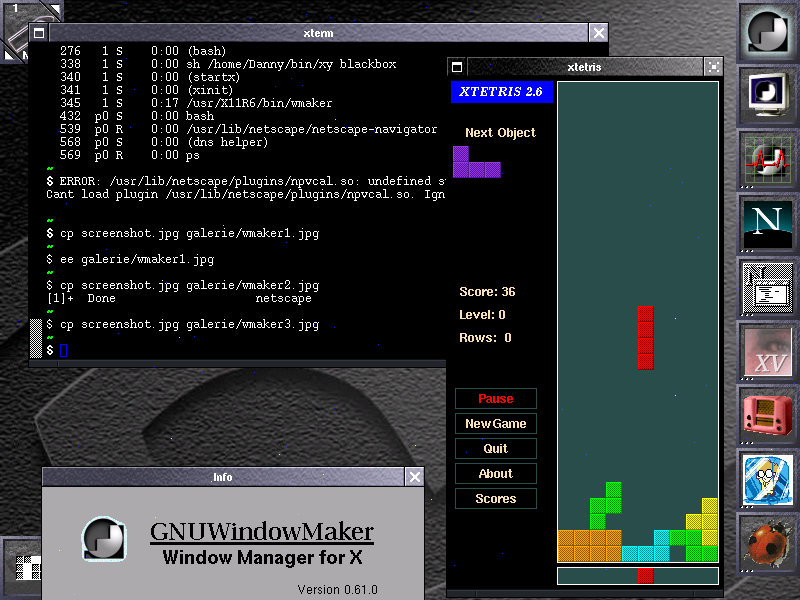Launch the heartbeat graph monitor dock icon
The image size is (800, 600).
[x=767, y=159]
